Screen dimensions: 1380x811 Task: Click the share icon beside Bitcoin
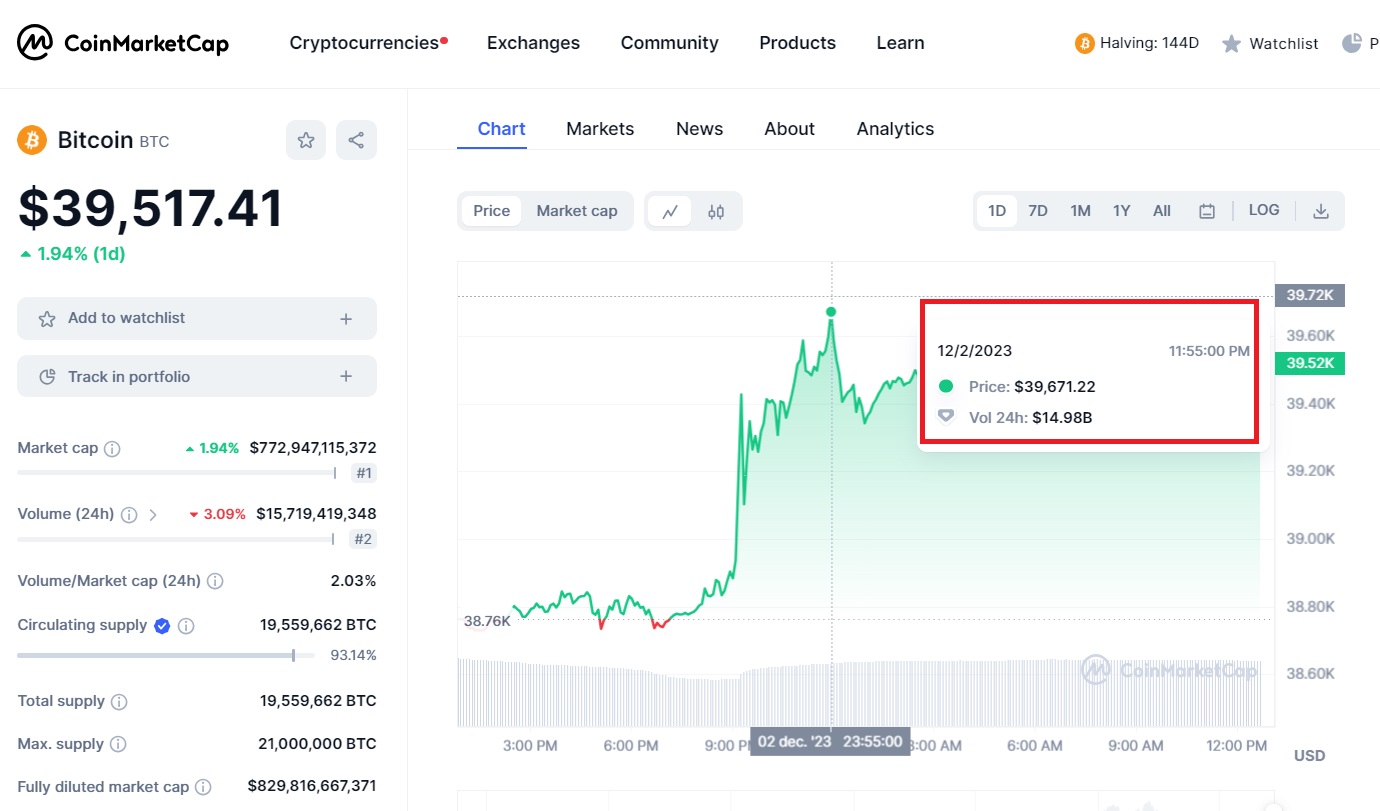[x=356, y=140]
